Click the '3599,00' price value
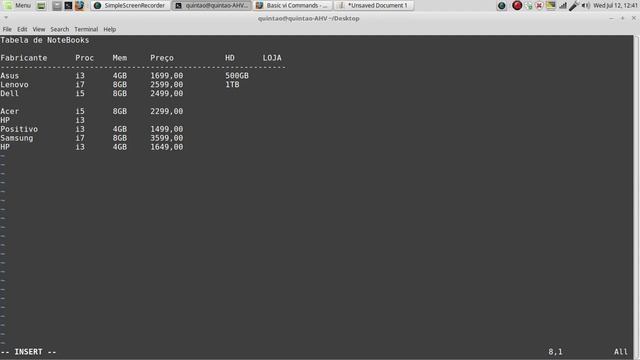This screenshot has height=360, width=640. pos(167,138)
